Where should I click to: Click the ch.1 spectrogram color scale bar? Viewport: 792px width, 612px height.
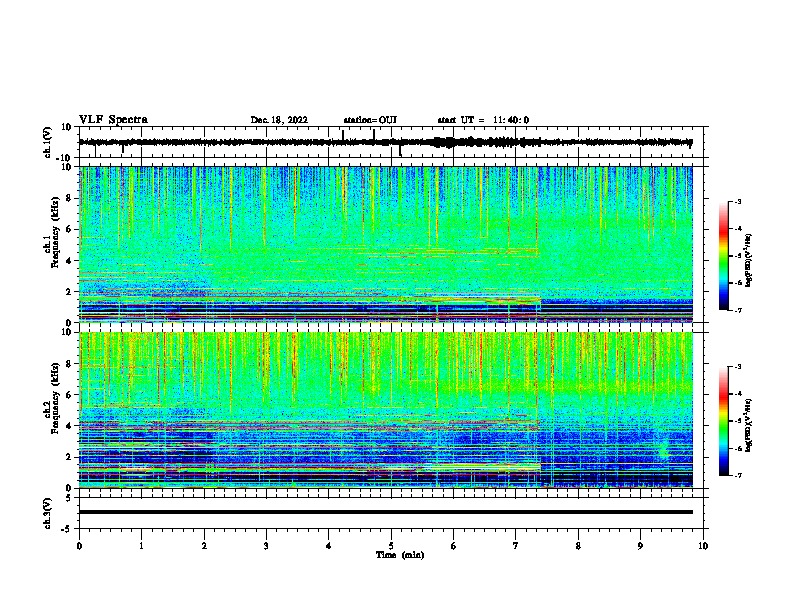(x=724, y=256)
